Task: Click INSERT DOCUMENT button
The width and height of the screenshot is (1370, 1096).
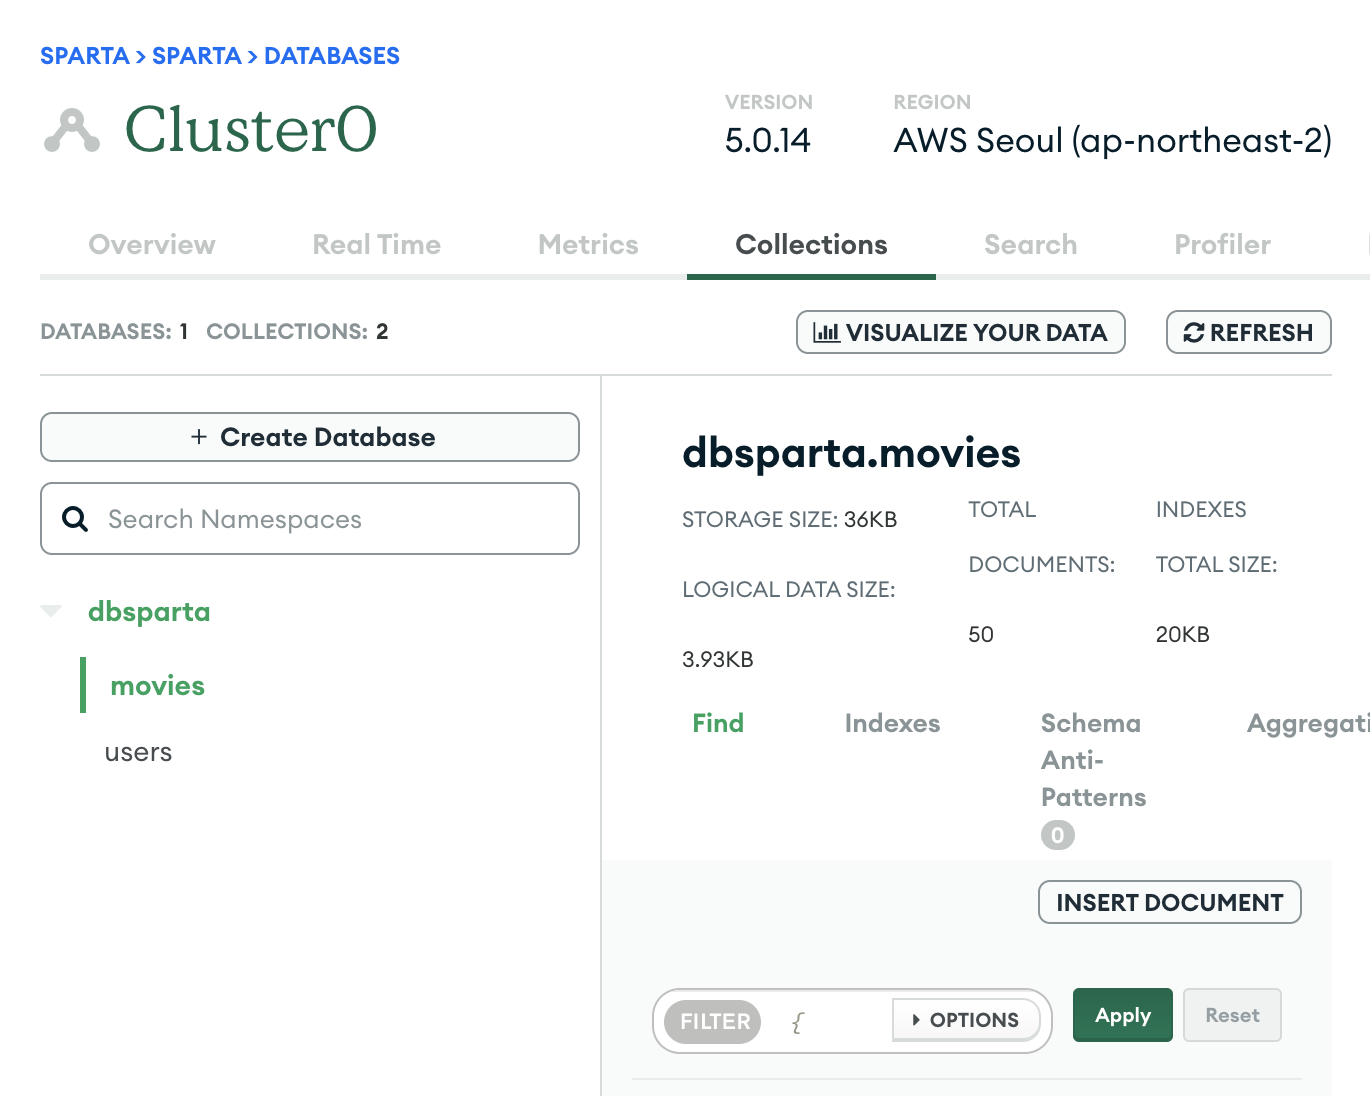Action: [1170, 902]
